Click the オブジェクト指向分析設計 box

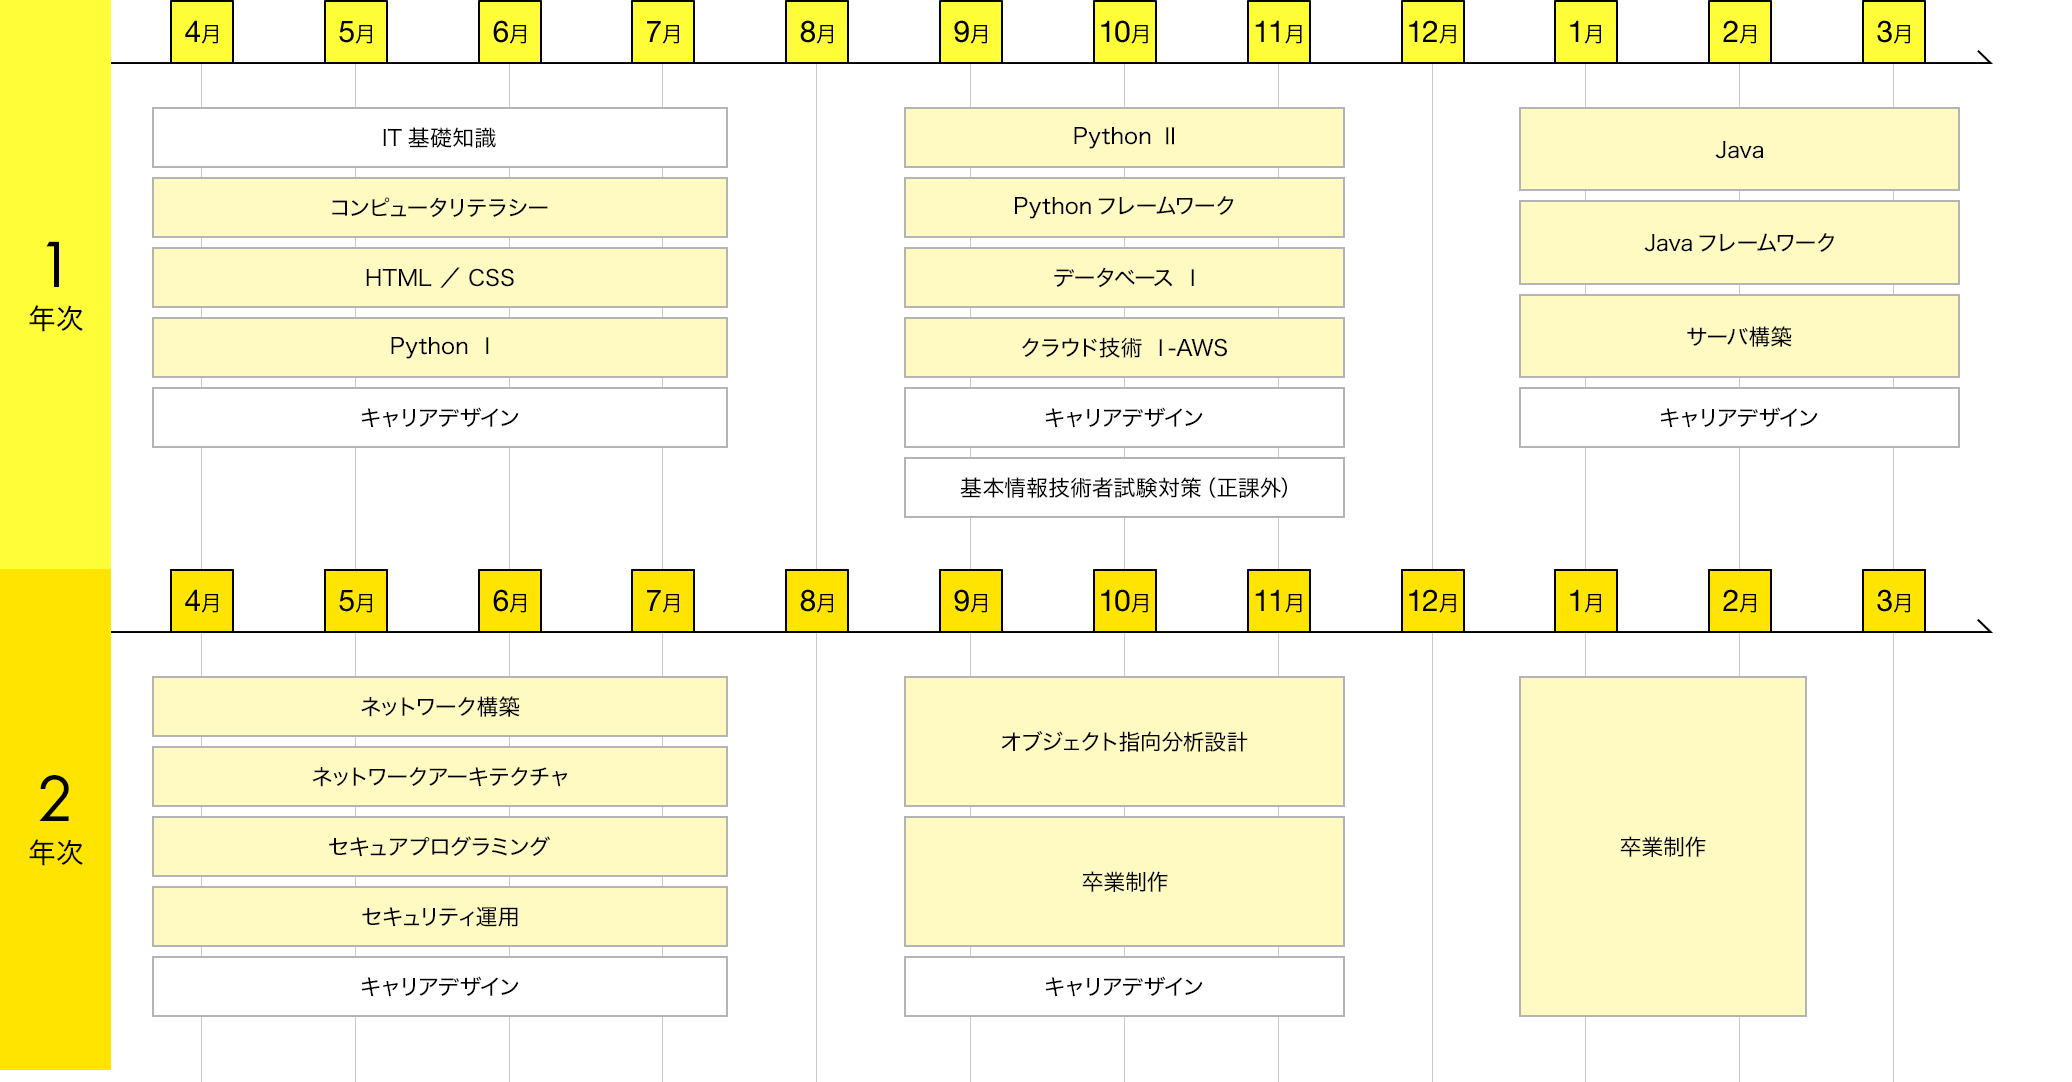tap(1124, 742)
